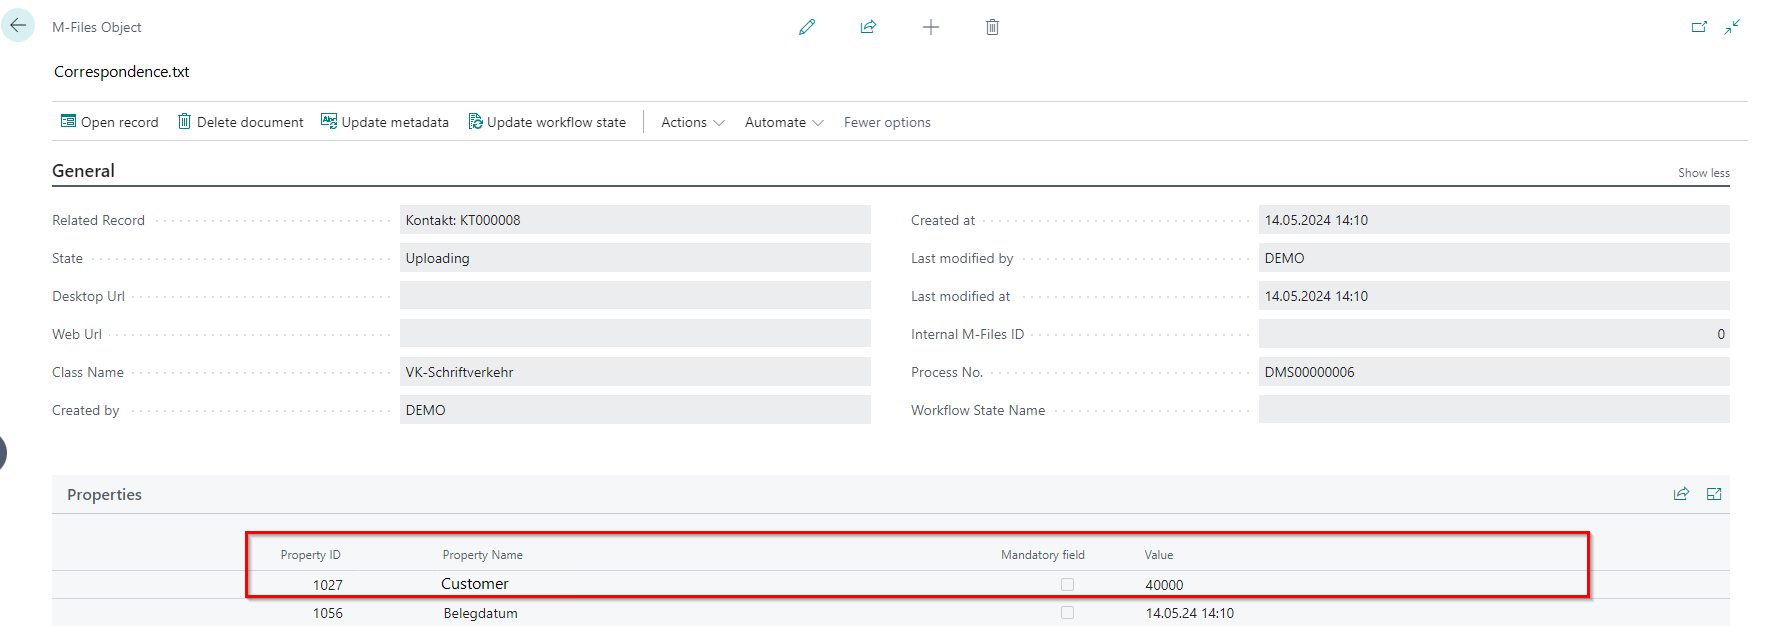Click Update workflow state action
Viewport: 1766px width, 626px height.
(x=547, y=122)
